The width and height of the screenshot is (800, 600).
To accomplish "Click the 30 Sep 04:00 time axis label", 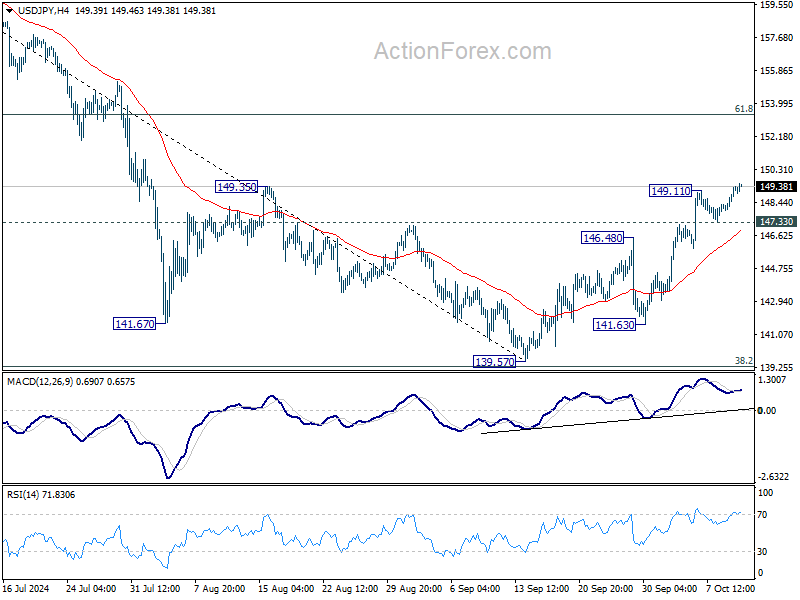I will [669, 588].
